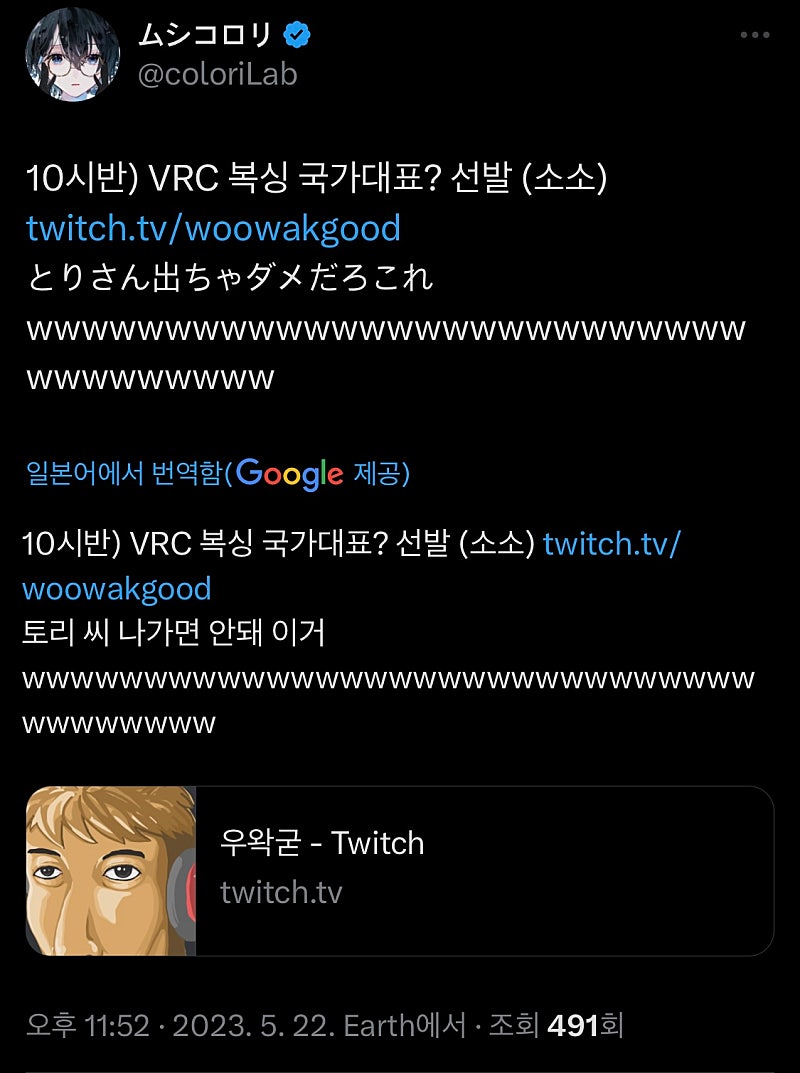This screenshot has height=1073, width=800.
Task: Click the 제공) text after Google logo
Action: pyautogui.click(x=381, y=473)
